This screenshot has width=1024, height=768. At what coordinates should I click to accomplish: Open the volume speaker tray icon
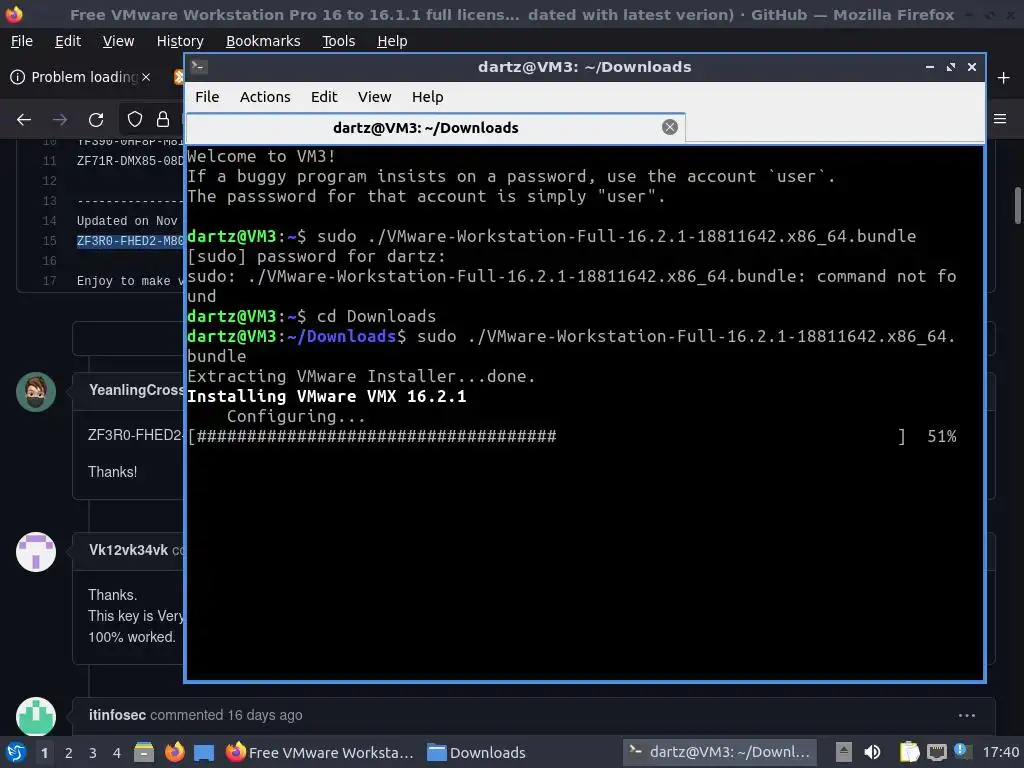click(872, 752)
